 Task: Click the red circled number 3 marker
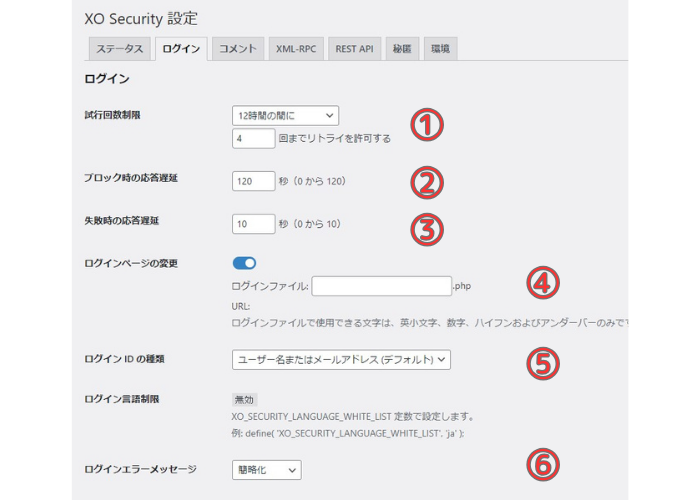click(427, 229)
